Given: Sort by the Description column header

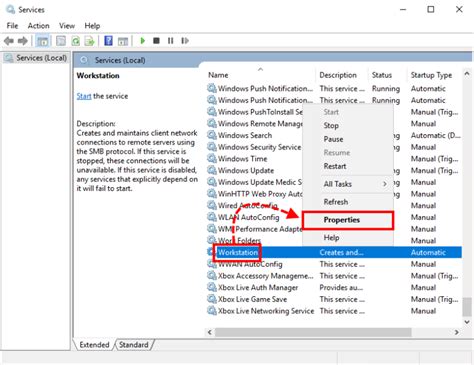Looking at the screenshot, I should (x=341, y=75).
